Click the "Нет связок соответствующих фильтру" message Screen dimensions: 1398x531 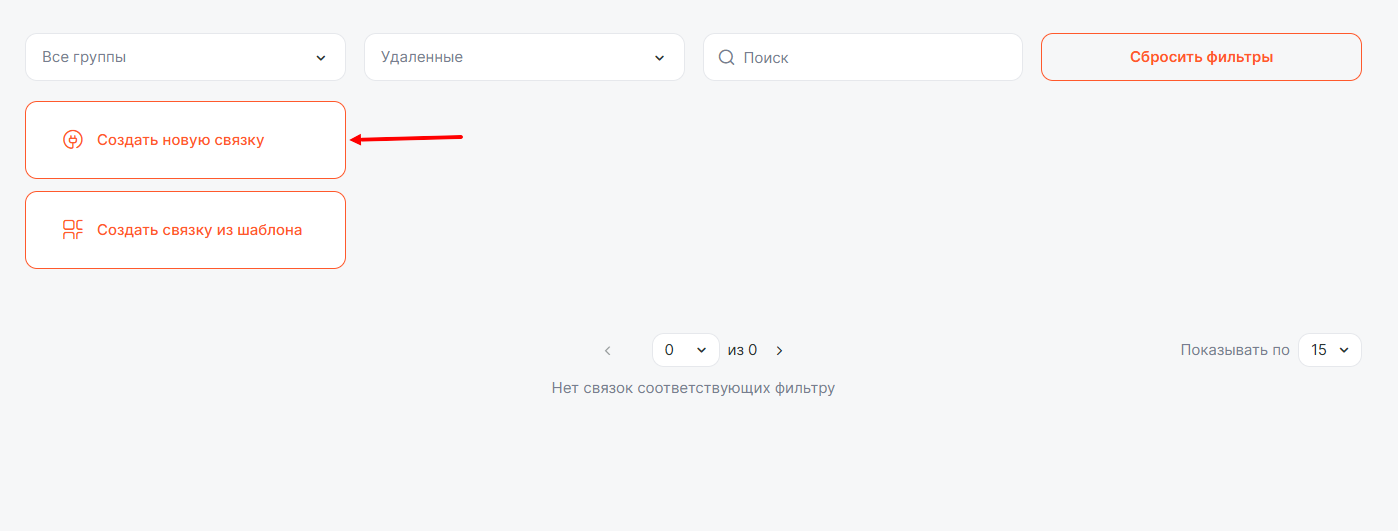click(693, 388)
